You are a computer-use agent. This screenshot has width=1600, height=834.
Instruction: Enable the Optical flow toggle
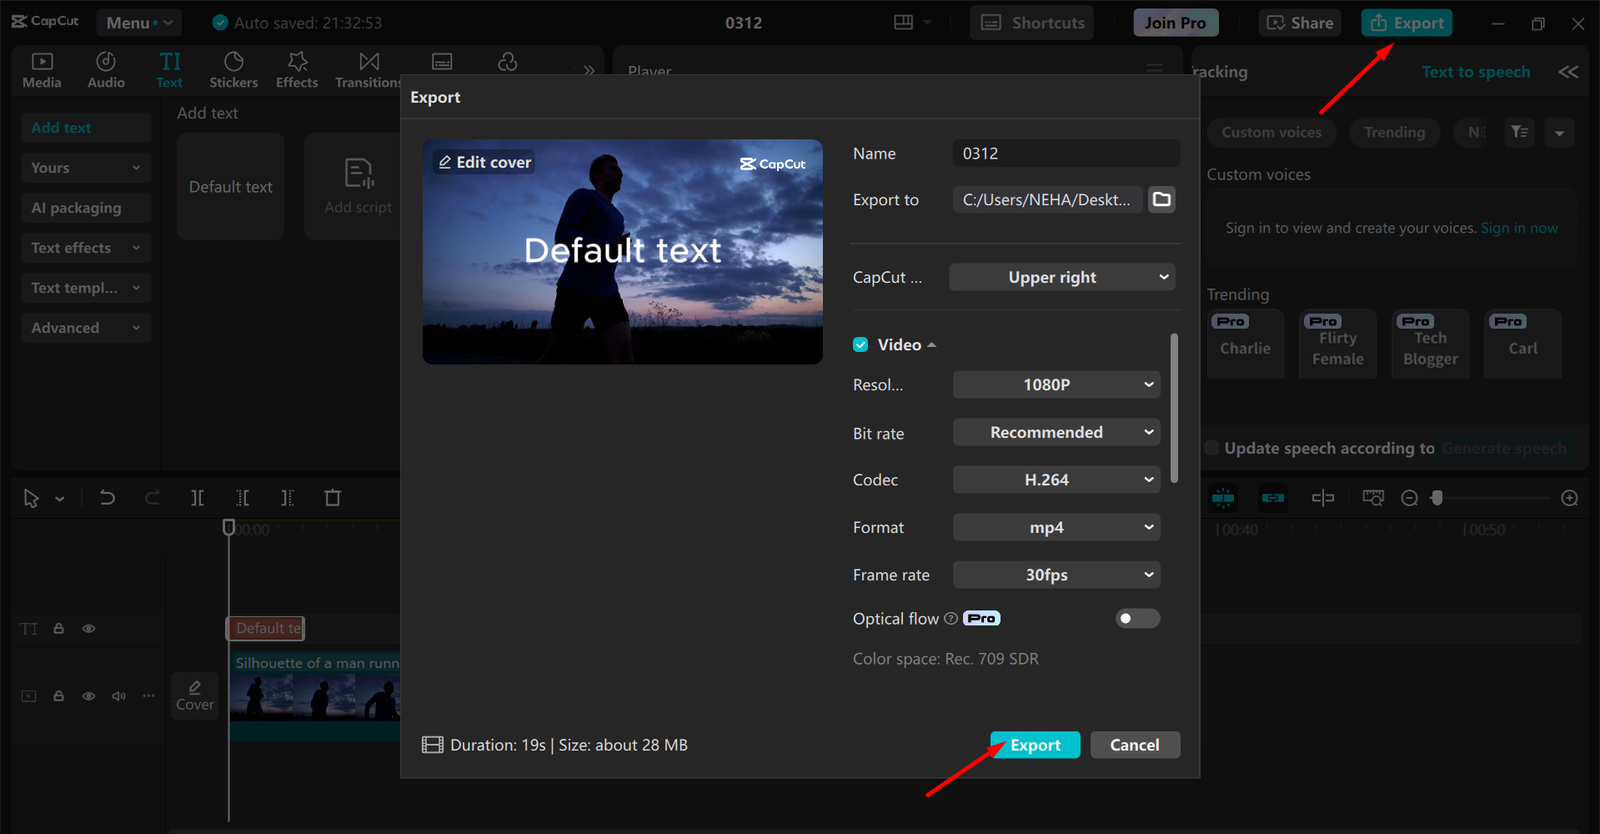click(1137, 619)
